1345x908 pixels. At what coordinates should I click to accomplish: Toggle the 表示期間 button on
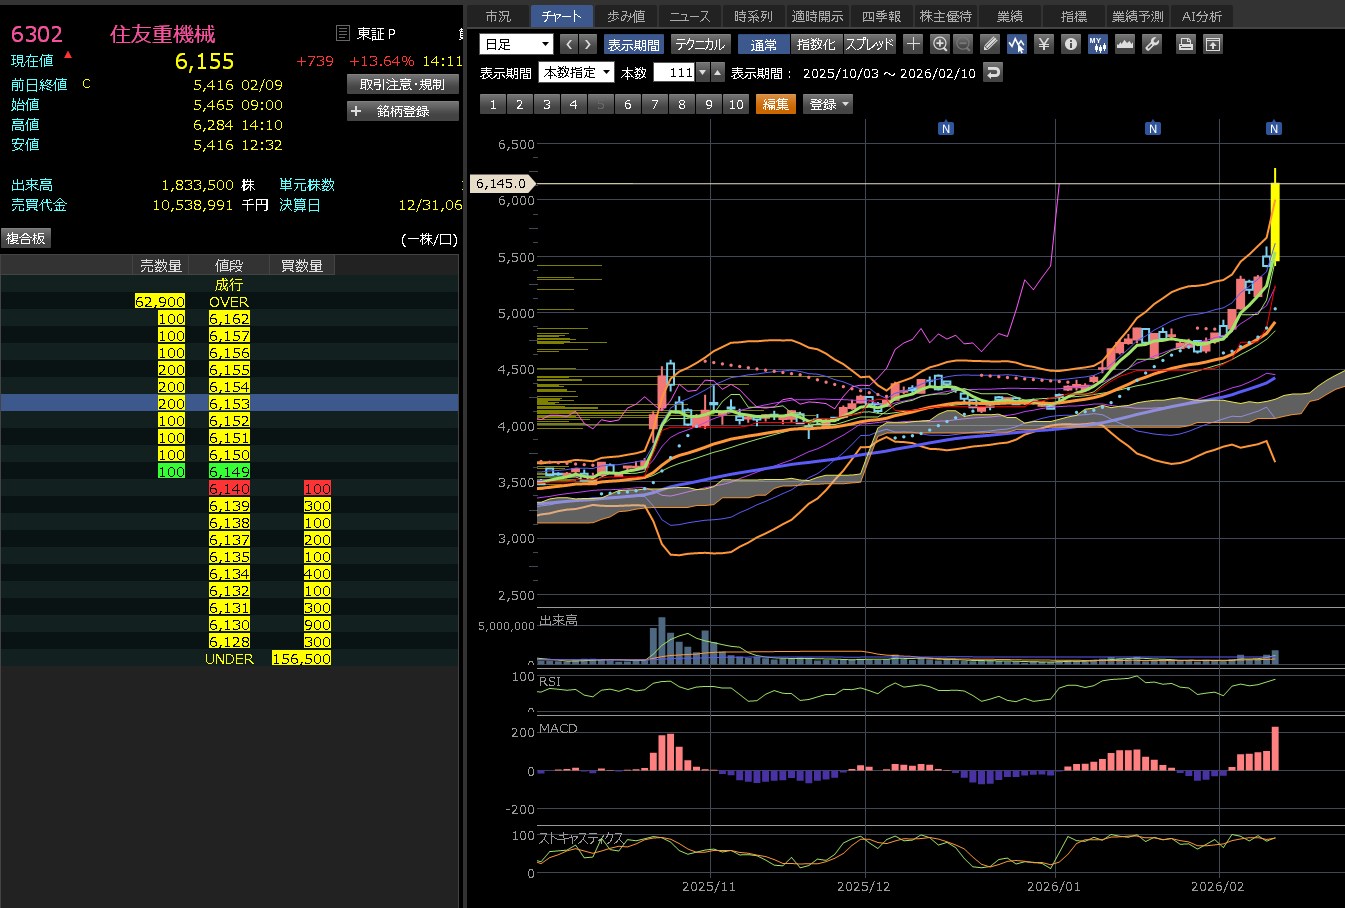coord(633,44)
